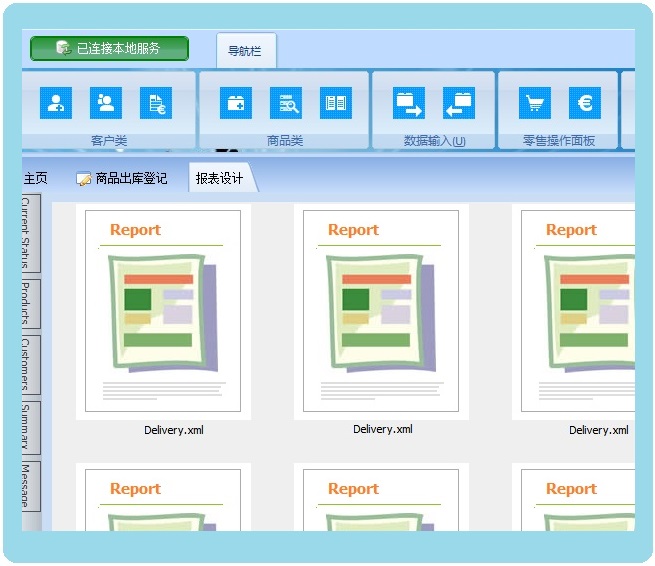The height and width of the screenshot is (566, 655).
Task: Switch to the 商品出库登记 tab
Action: (x=122, y=179)
